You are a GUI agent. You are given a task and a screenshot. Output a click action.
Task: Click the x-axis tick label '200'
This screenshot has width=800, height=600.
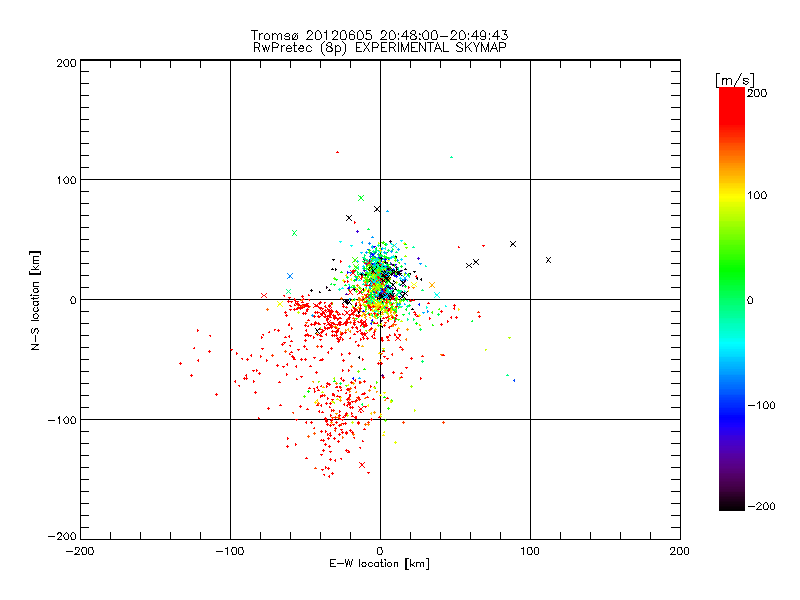tap(680, 551)
